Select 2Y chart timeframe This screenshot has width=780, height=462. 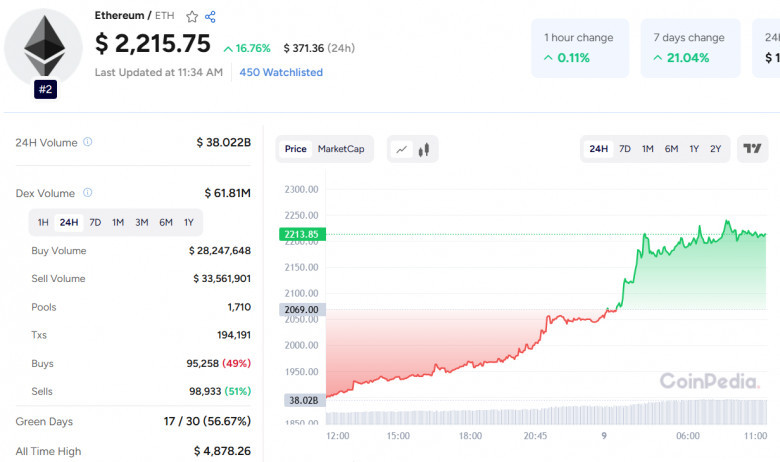click(x=715, y=149)
